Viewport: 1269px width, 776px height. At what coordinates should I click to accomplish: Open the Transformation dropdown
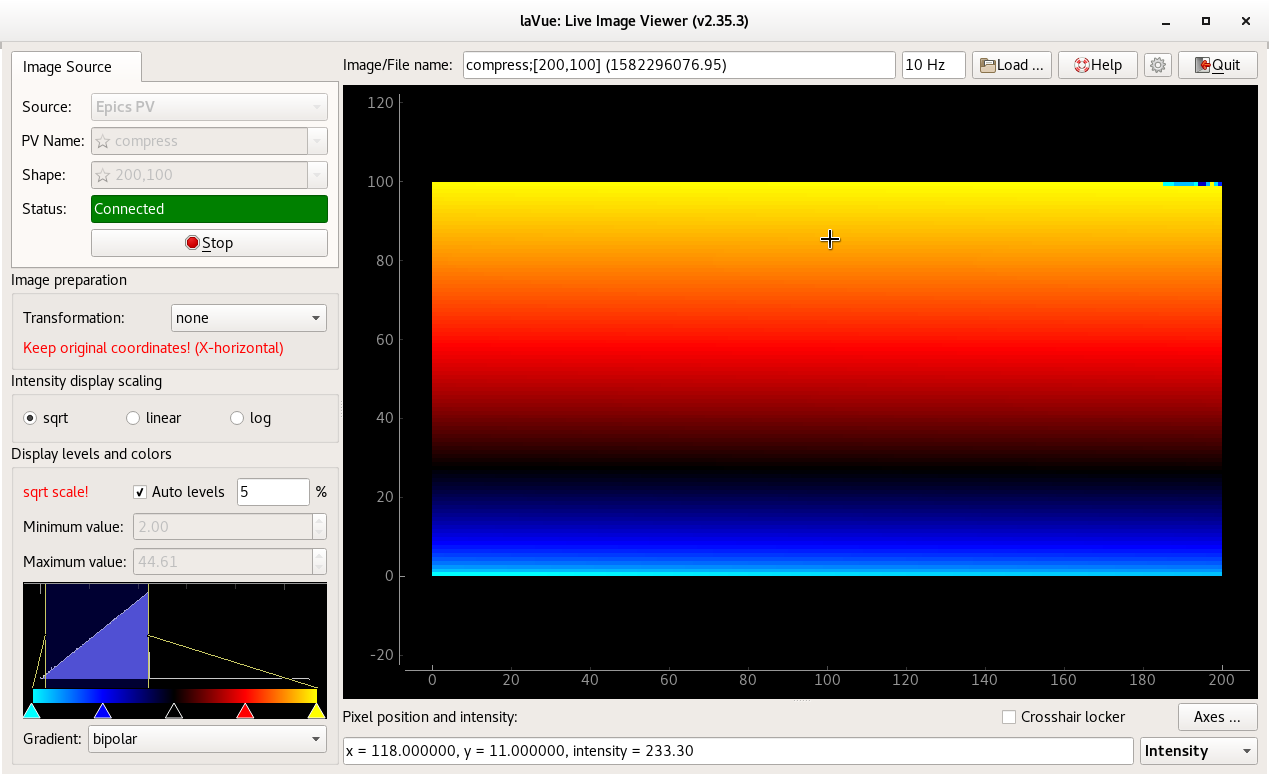(249, 318)
